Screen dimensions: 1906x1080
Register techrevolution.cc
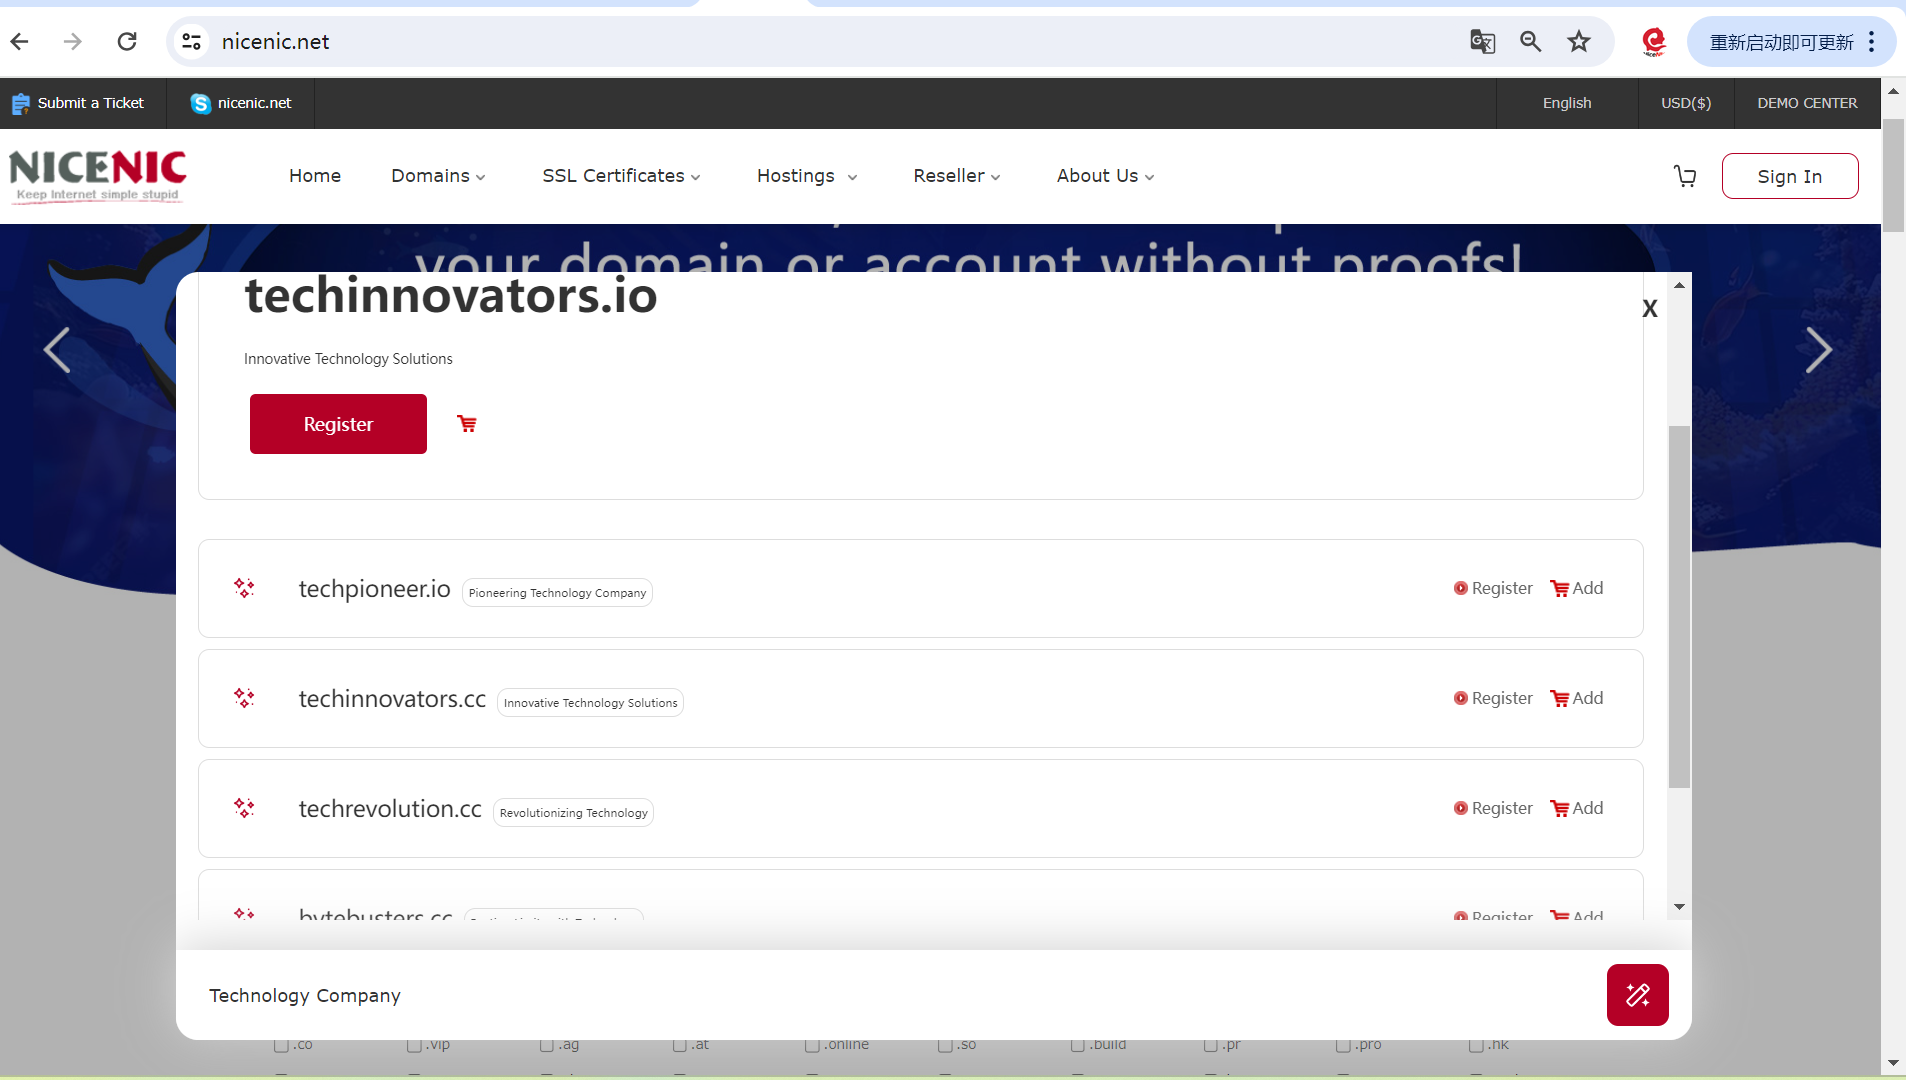click(x=1493, y=808)
